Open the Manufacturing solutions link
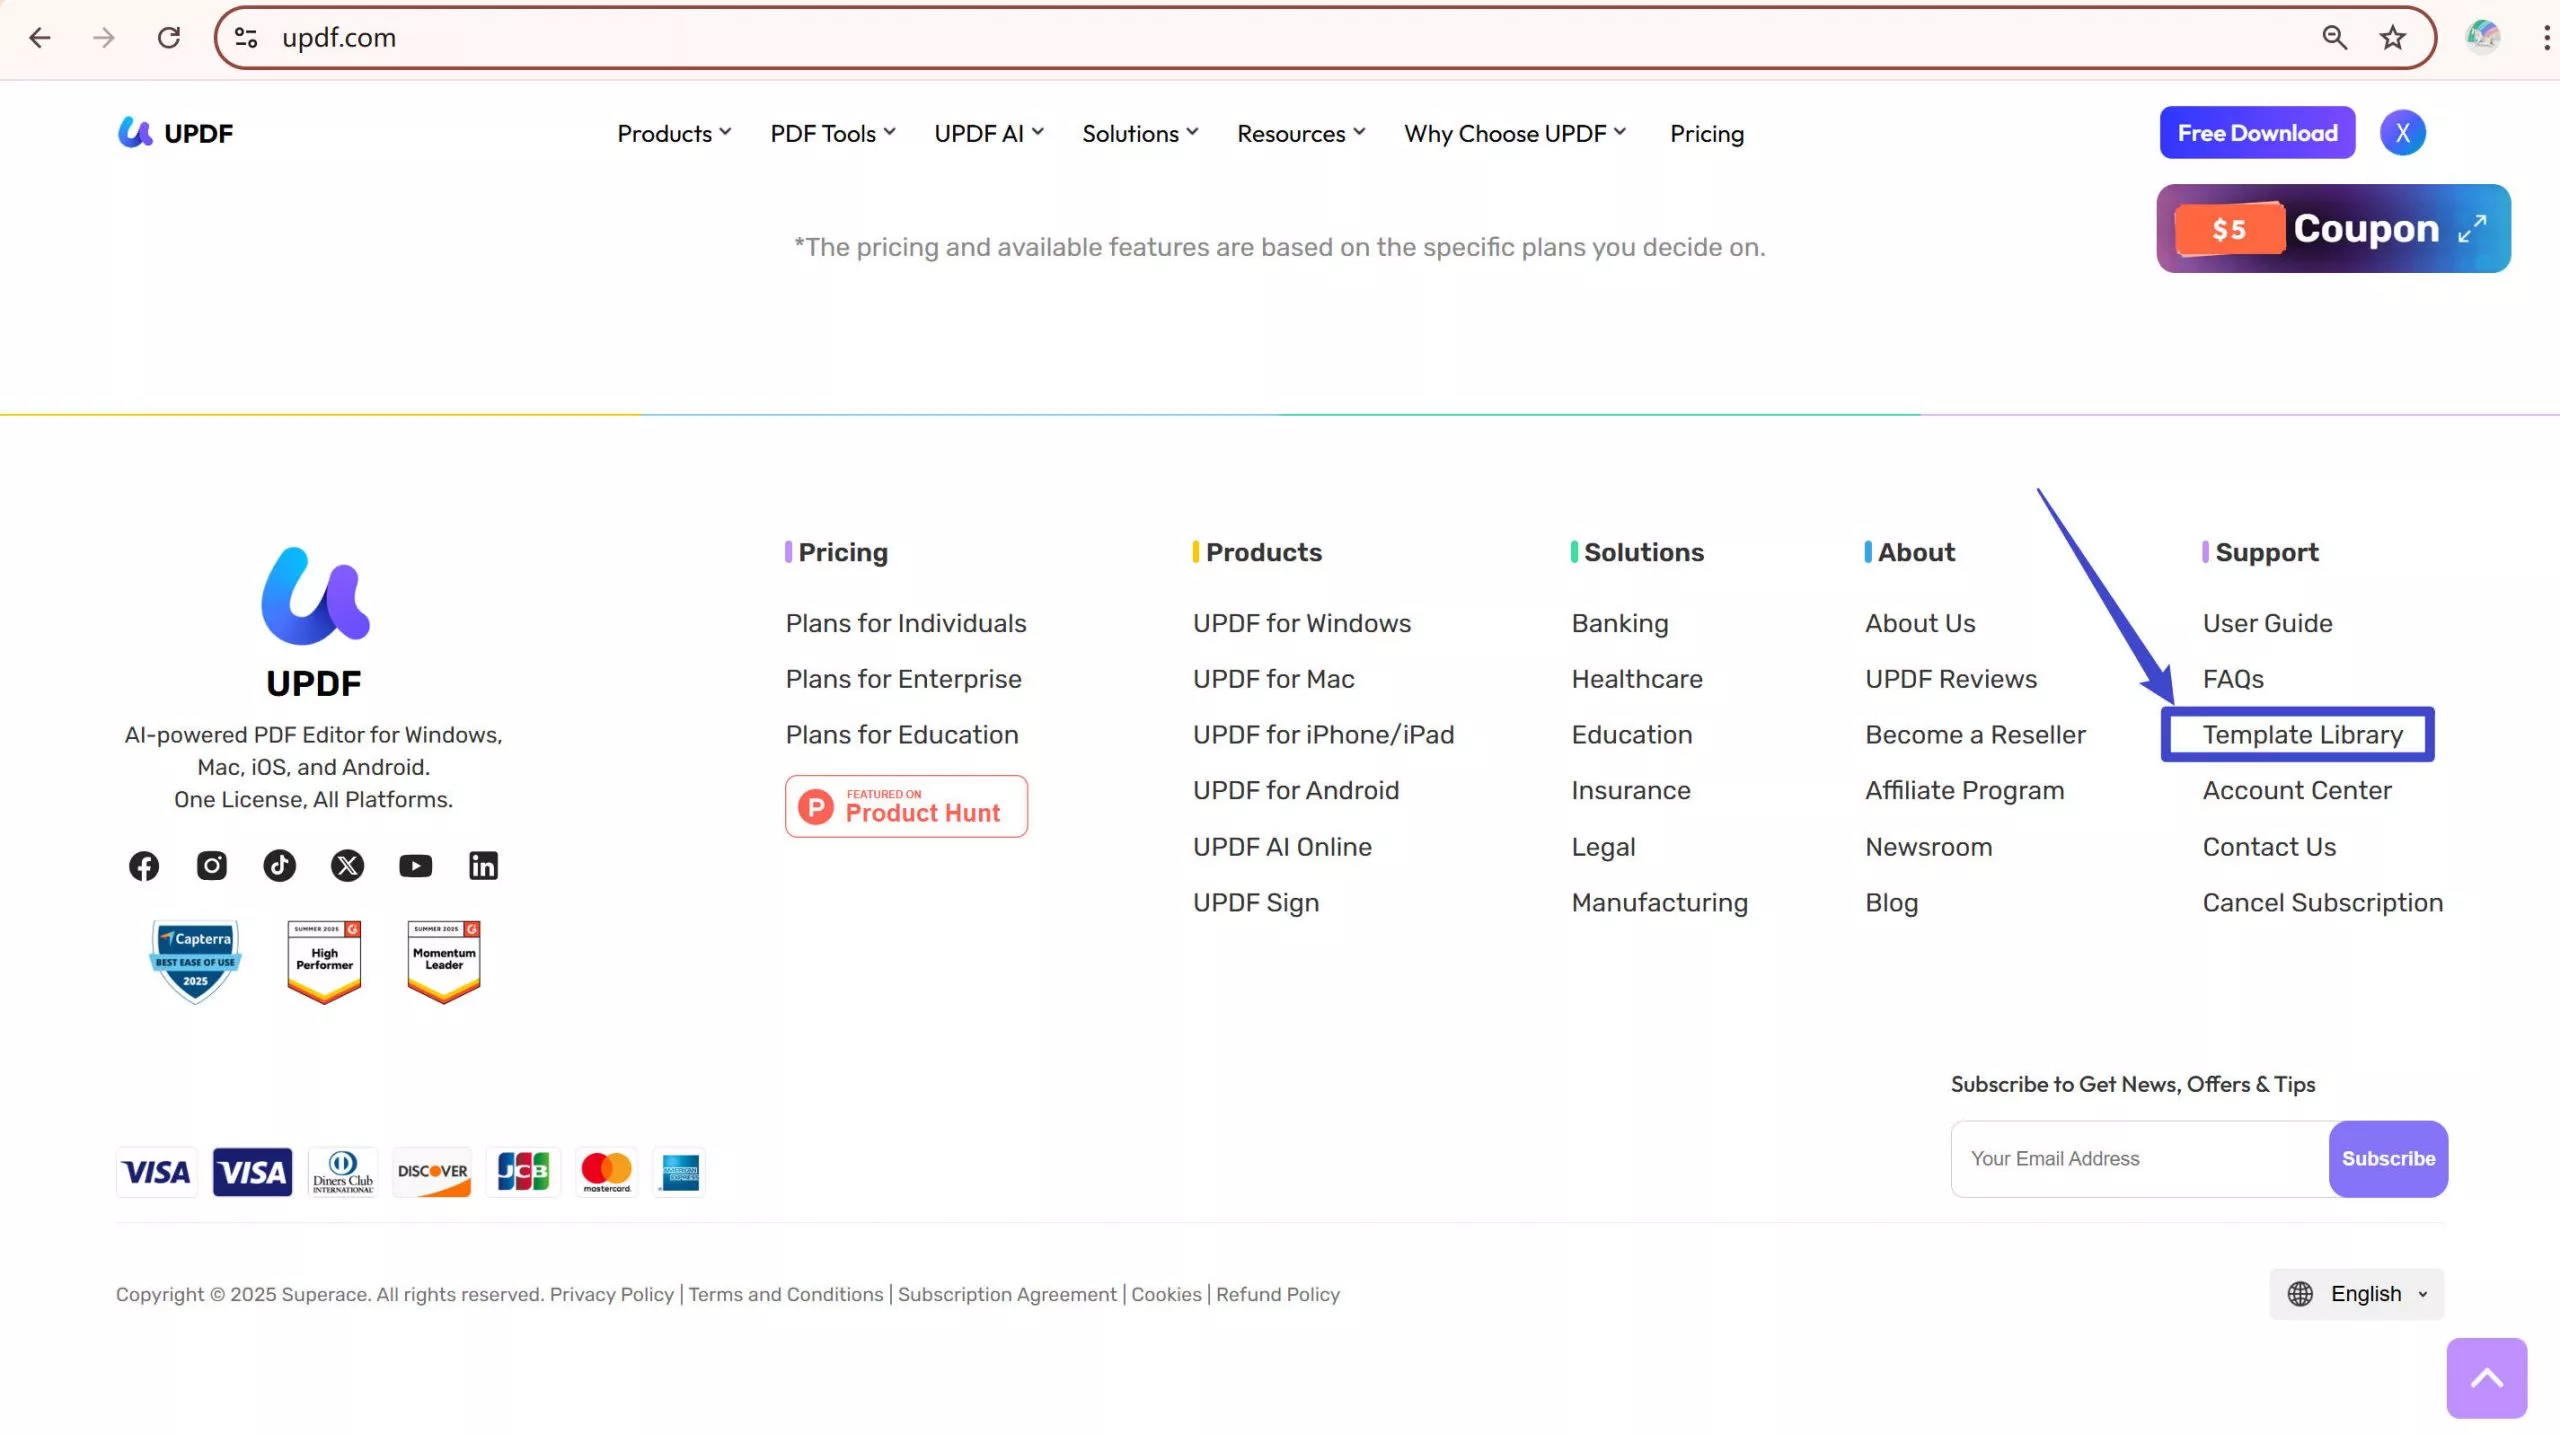 pos(1660,903)
